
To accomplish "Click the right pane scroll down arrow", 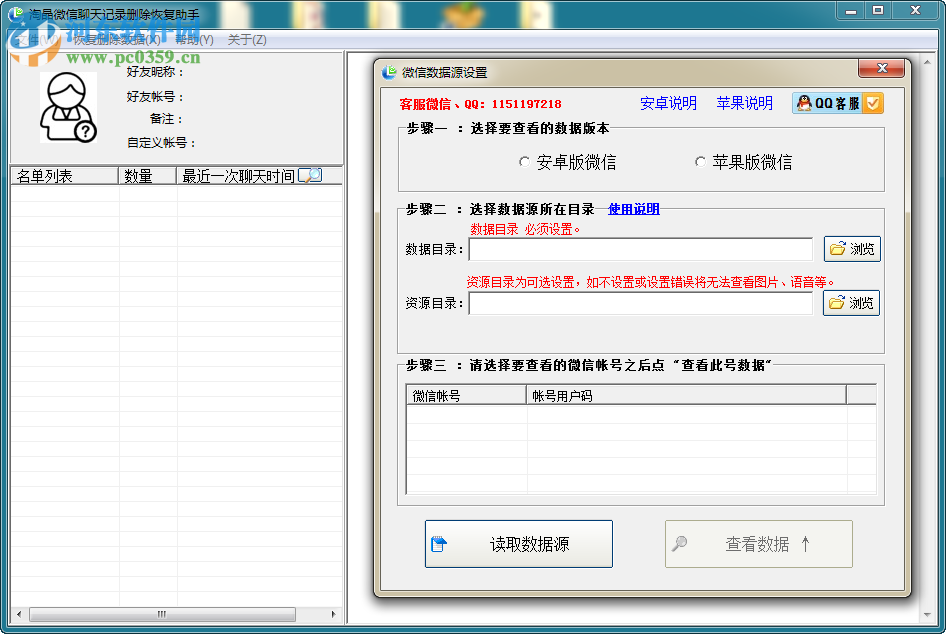I will point(927,615).
